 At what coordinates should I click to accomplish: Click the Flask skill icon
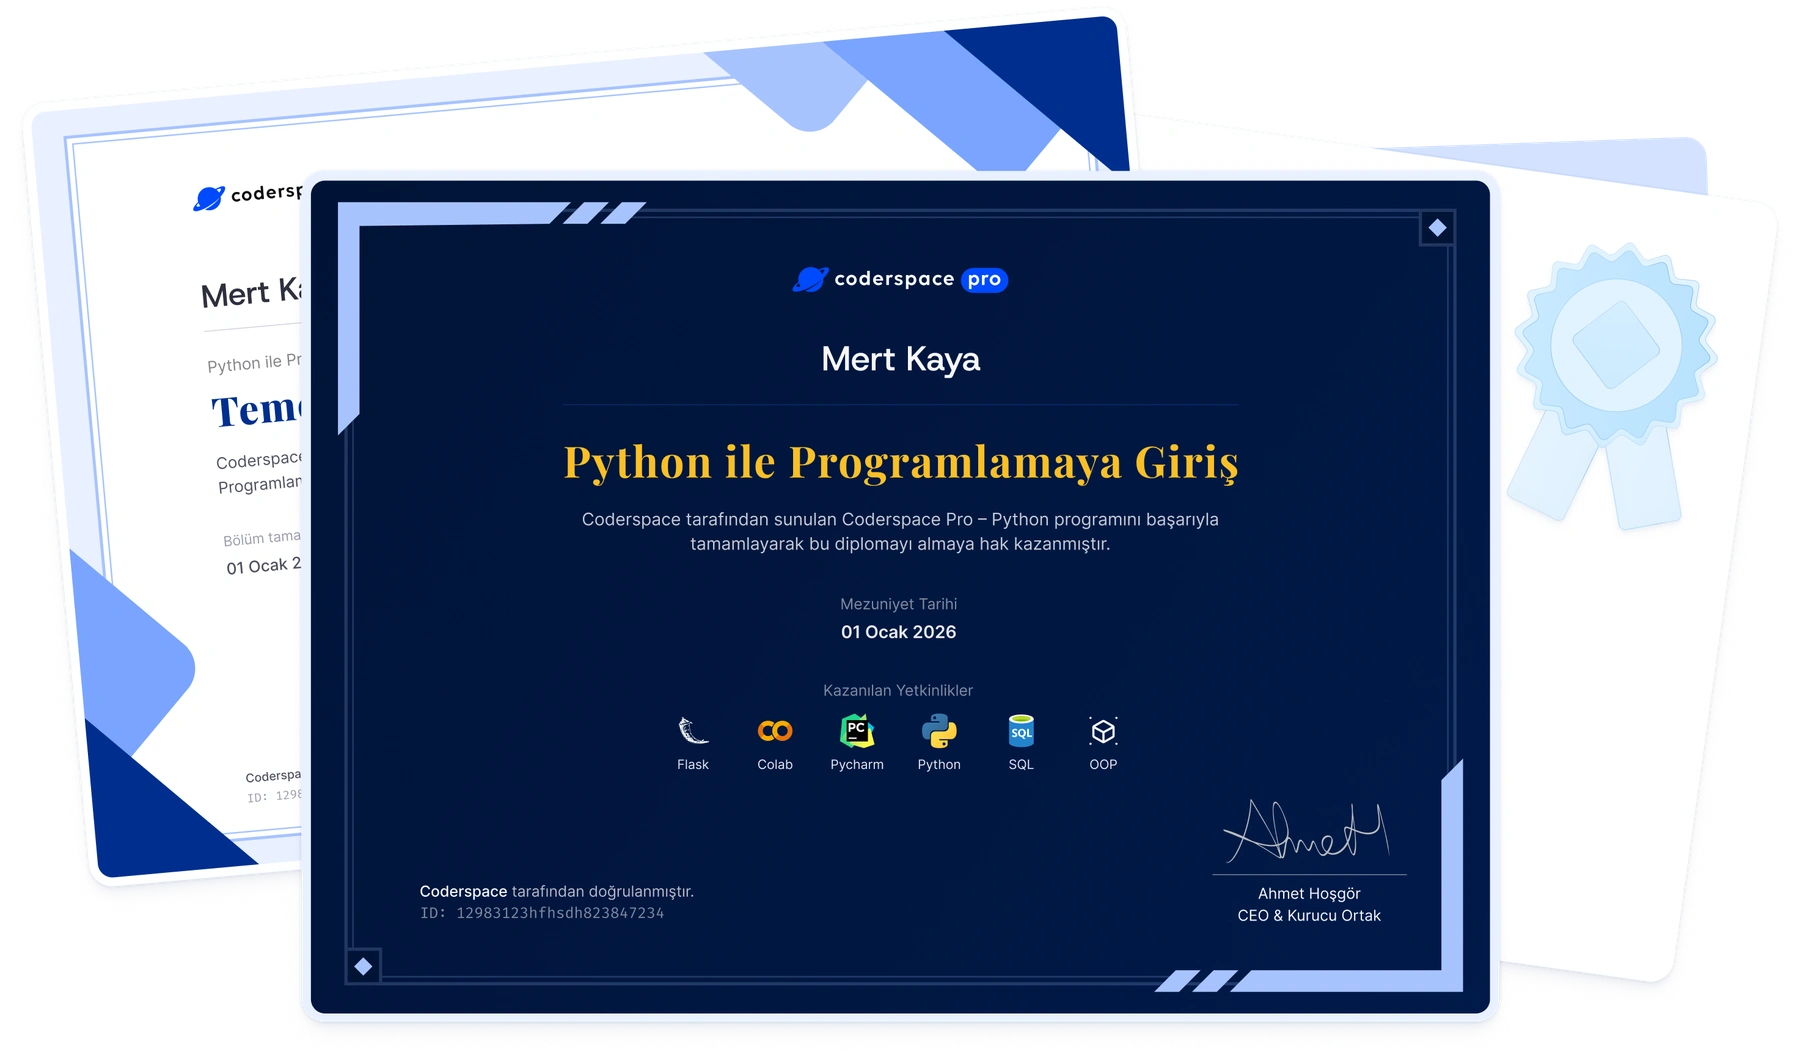click(693, 731)
